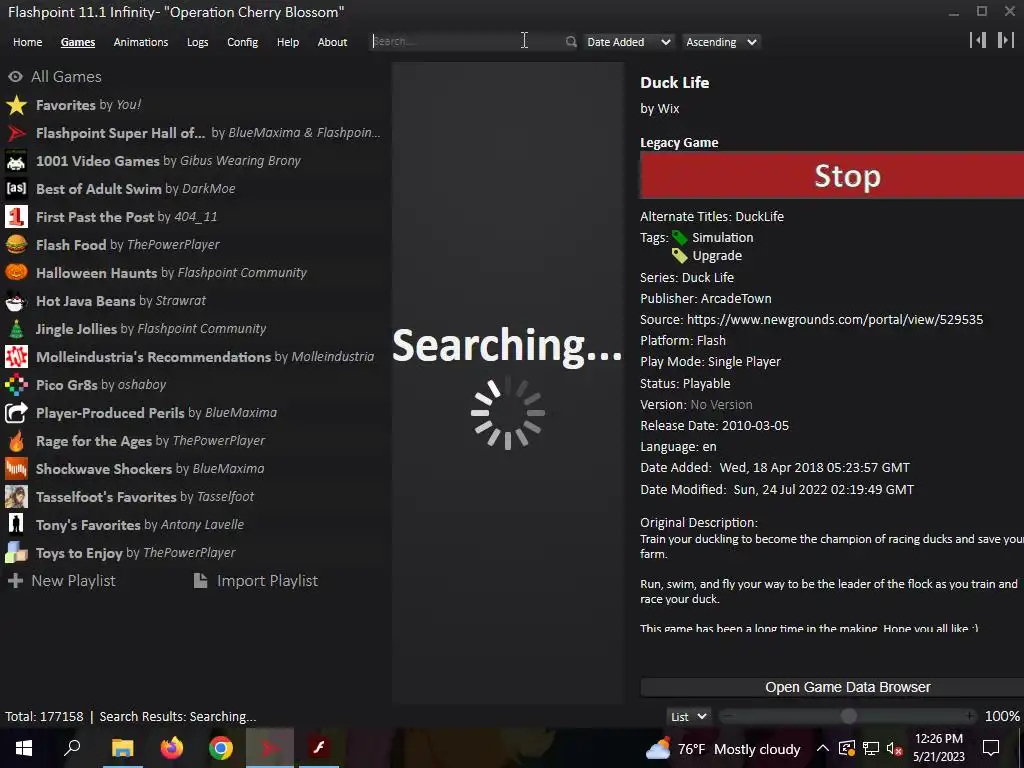Toggle the left sidebar collapse icon

tap(978, 40)
